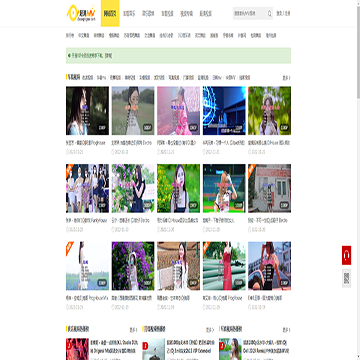
Task: Focus the header search input field
Action: [x=250, y=14]
